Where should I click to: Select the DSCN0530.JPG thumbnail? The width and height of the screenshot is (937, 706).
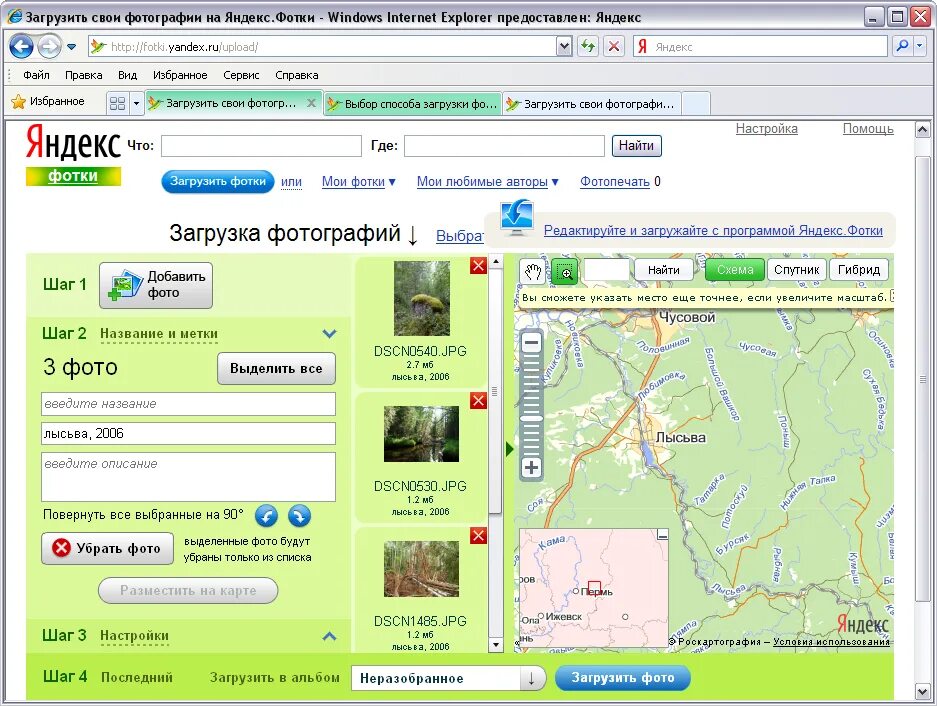[421, 434]
